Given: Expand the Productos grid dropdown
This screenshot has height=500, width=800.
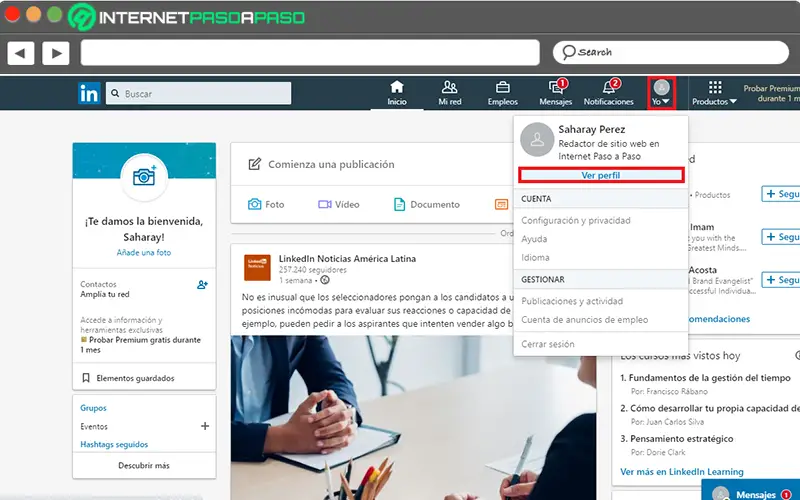Looking at the screenshot, I should 714,93.
